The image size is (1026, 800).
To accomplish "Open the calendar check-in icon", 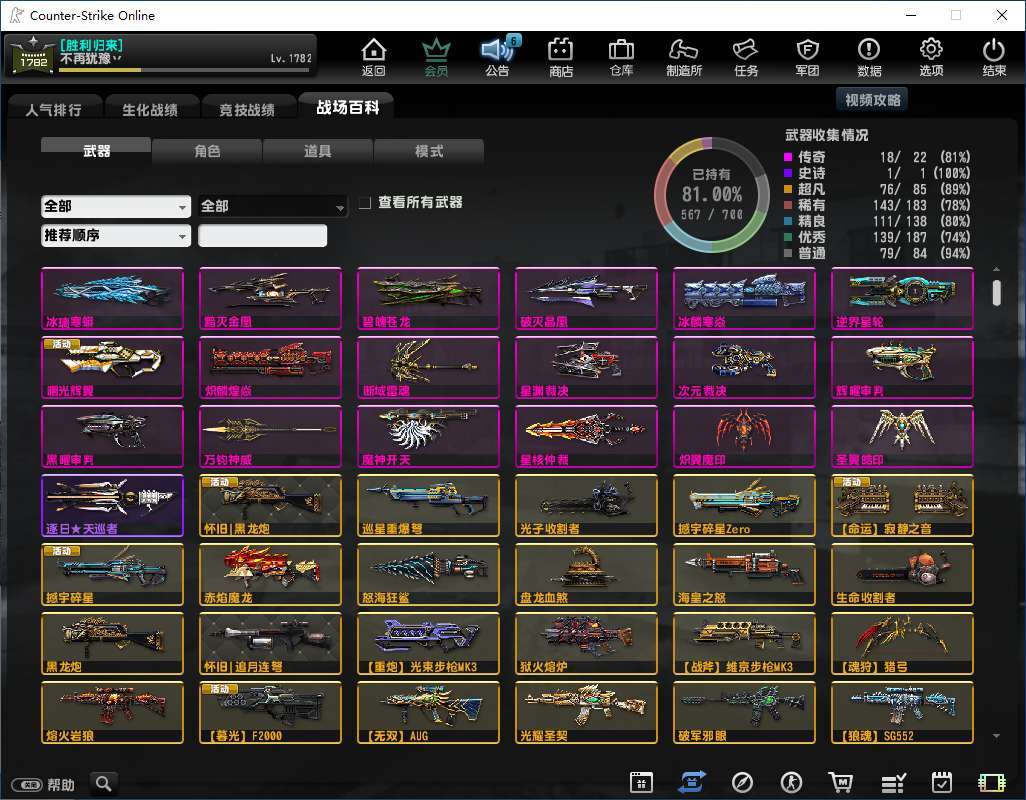I will pos(942,782).
